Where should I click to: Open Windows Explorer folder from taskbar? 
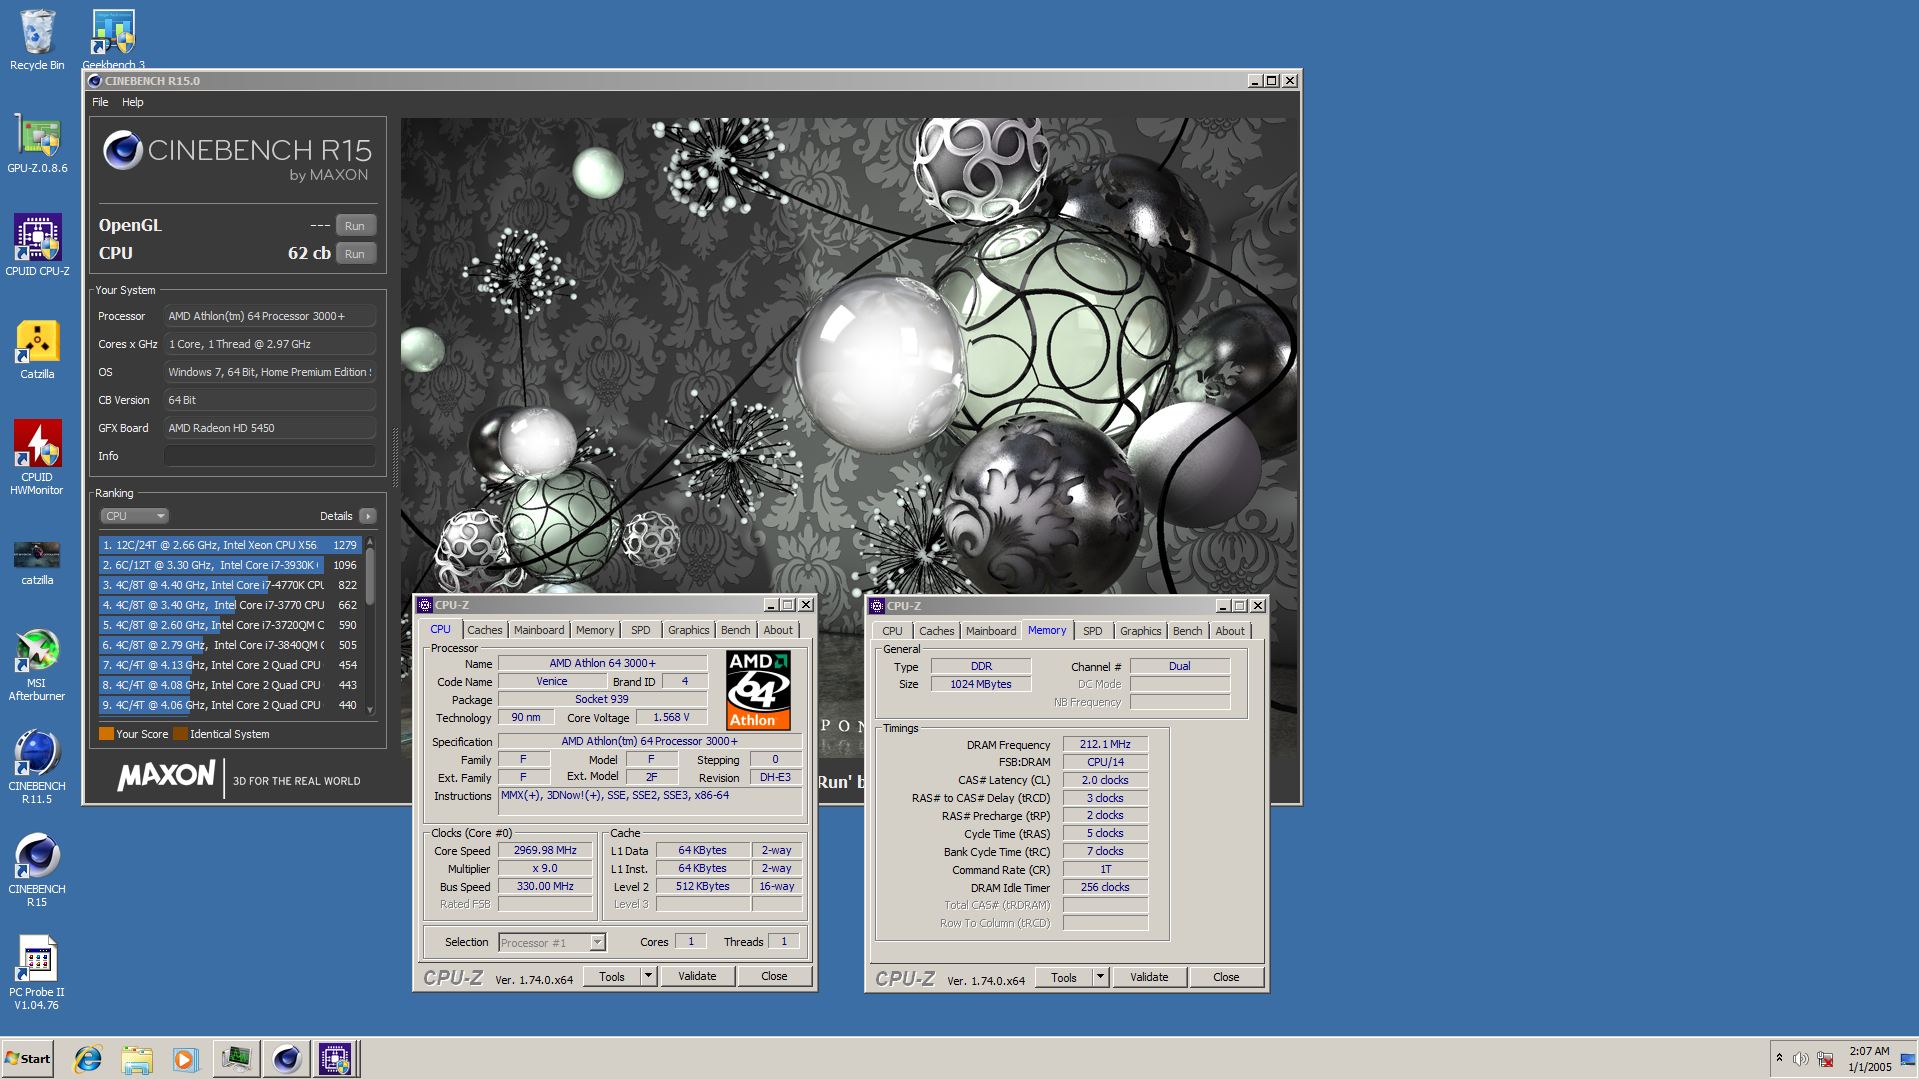(137, 1058)
